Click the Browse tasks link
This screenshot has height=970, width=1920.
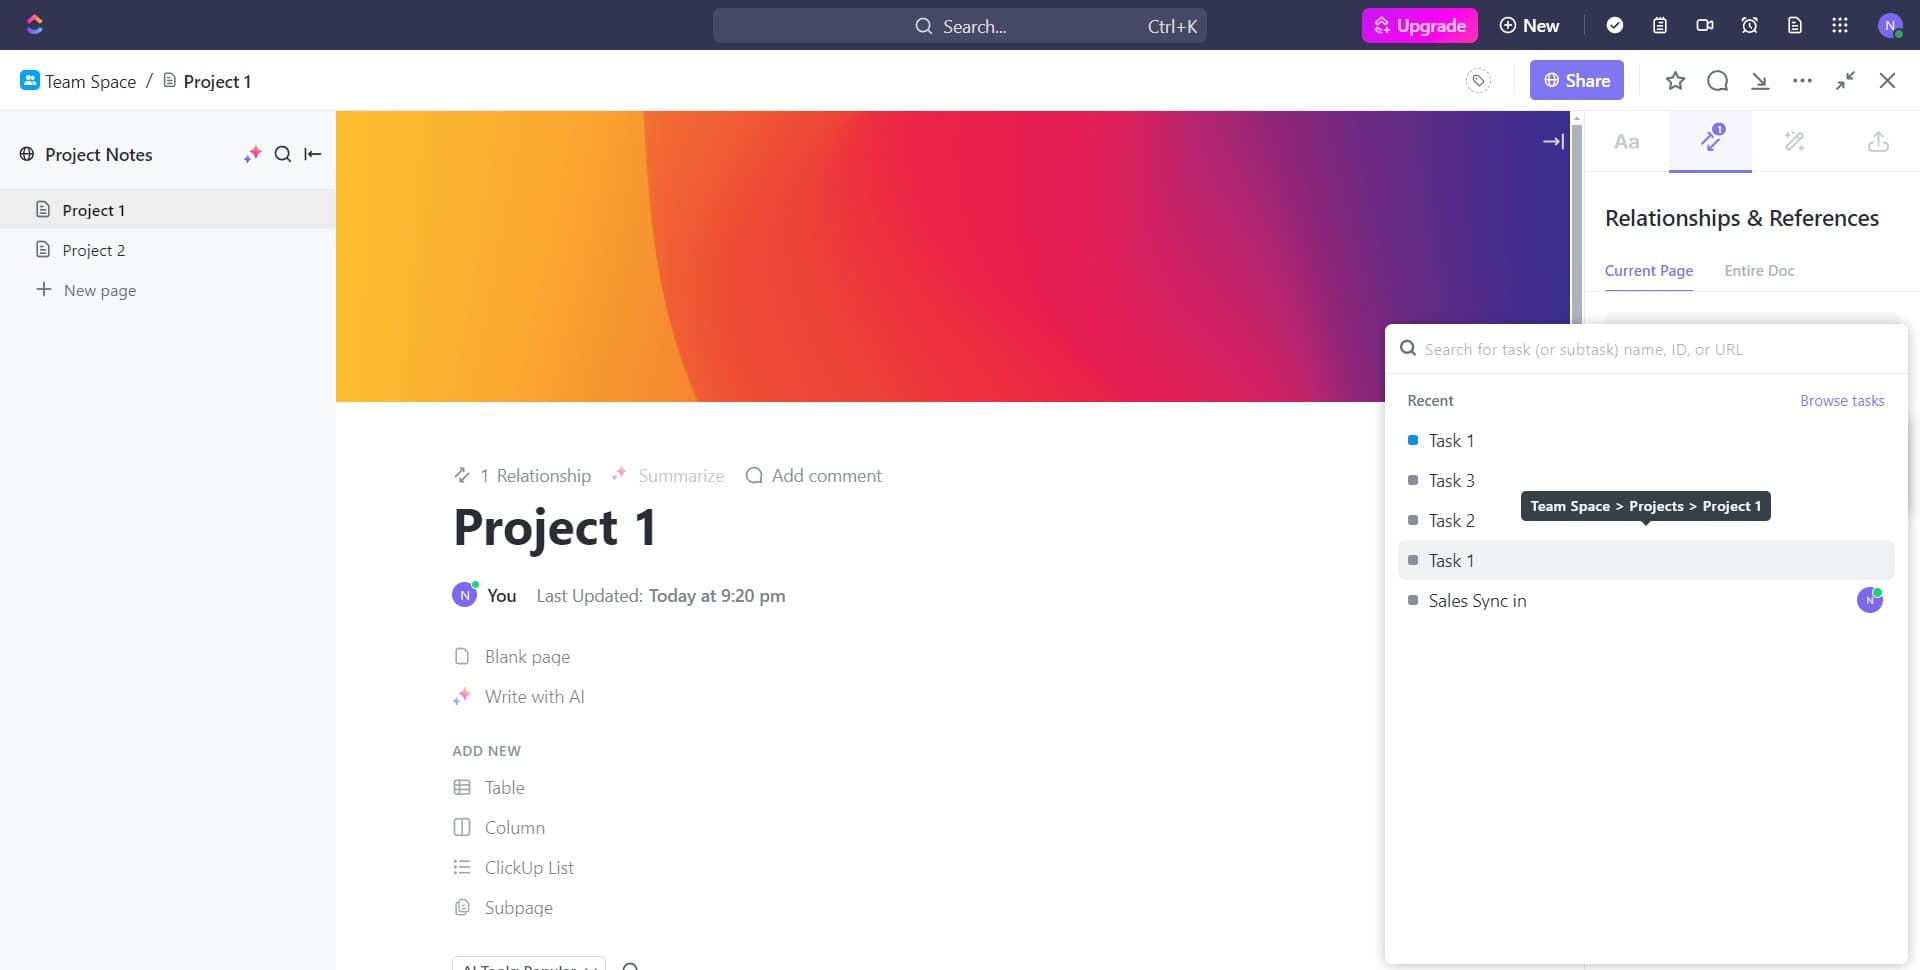(1841, 401)
